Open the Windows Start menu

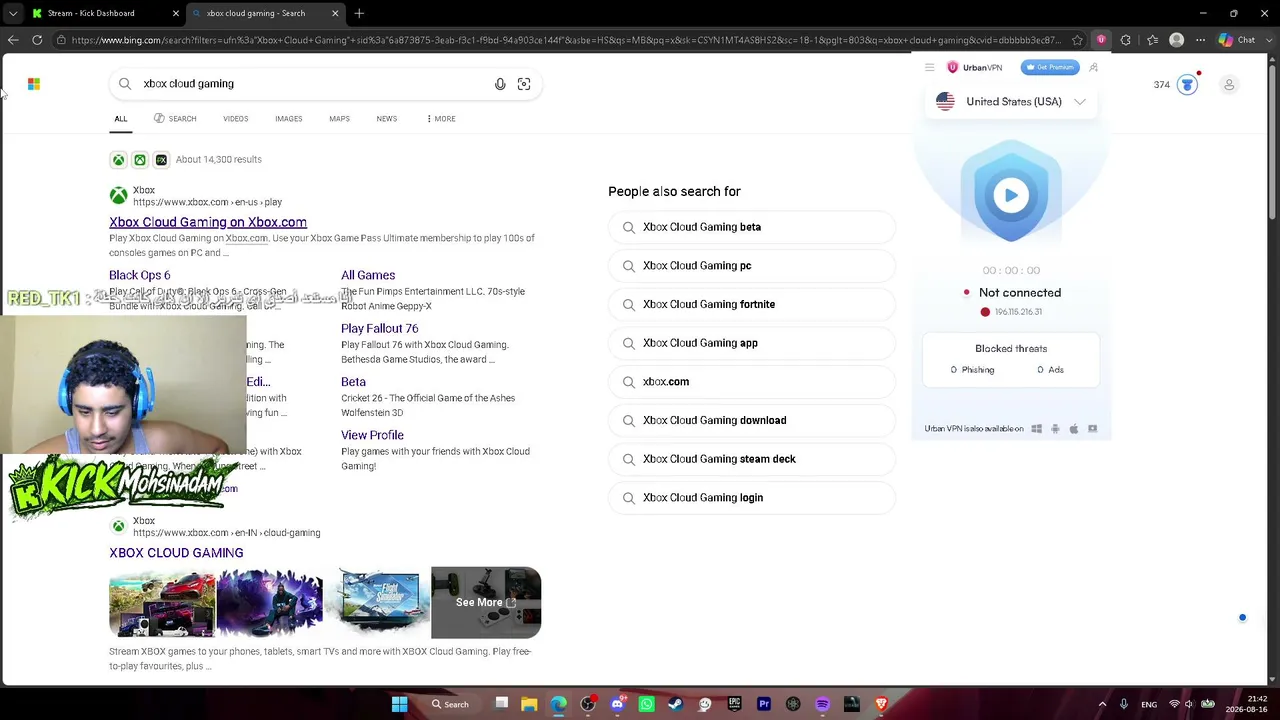399,704
